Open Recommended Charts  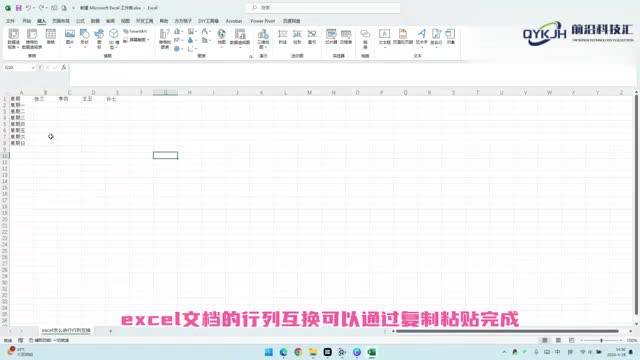click(x=164, y=39)
